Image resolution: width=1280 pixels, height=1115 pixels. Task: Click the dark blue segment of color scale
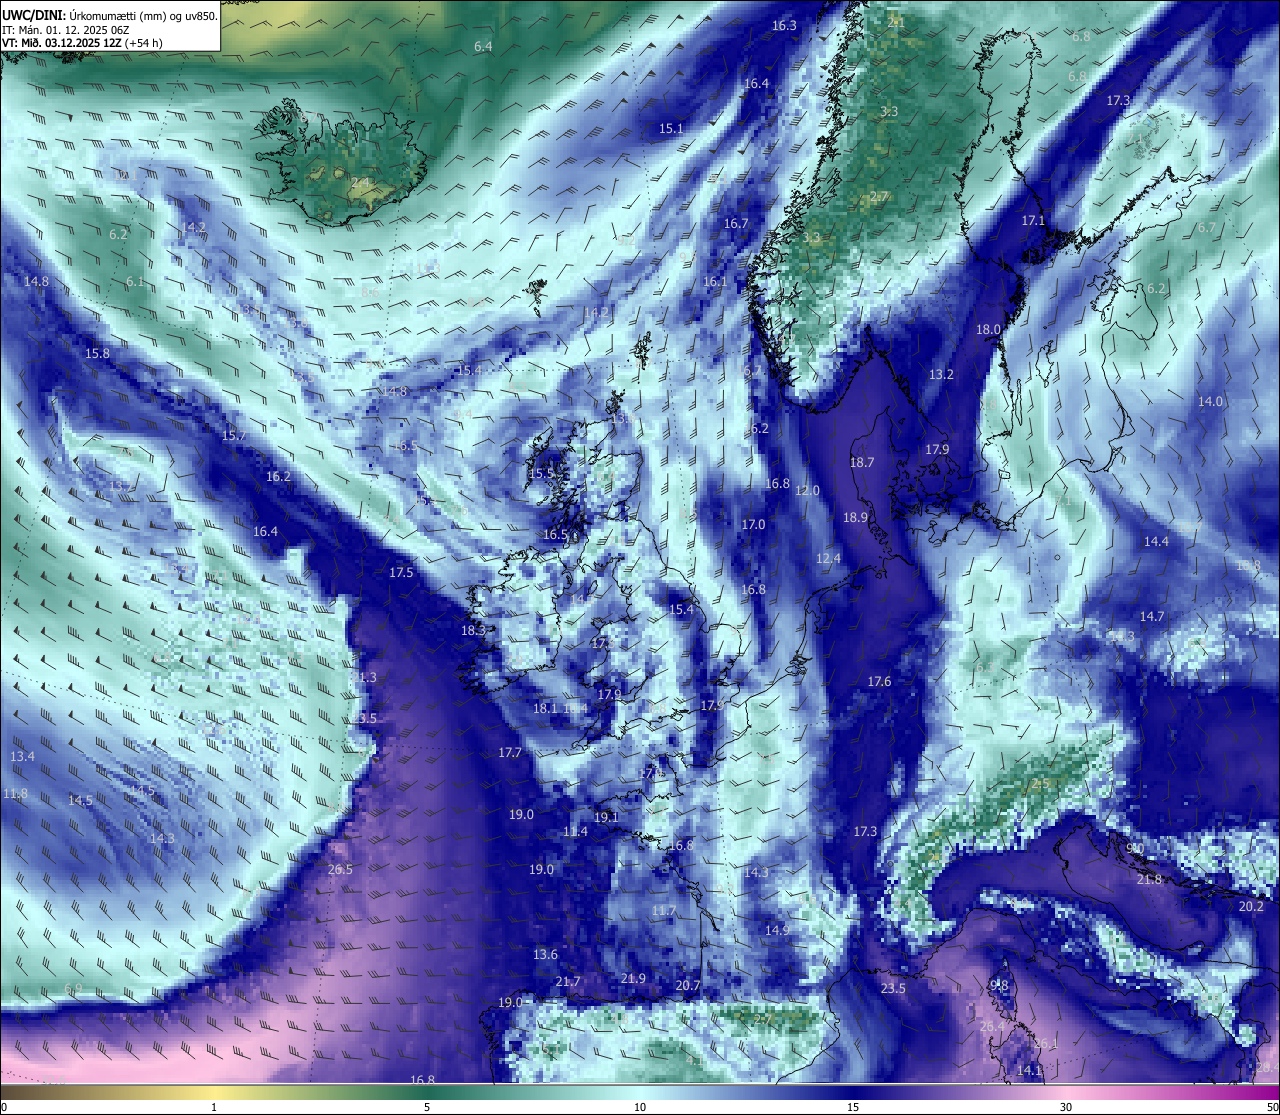coord(853,1092)
